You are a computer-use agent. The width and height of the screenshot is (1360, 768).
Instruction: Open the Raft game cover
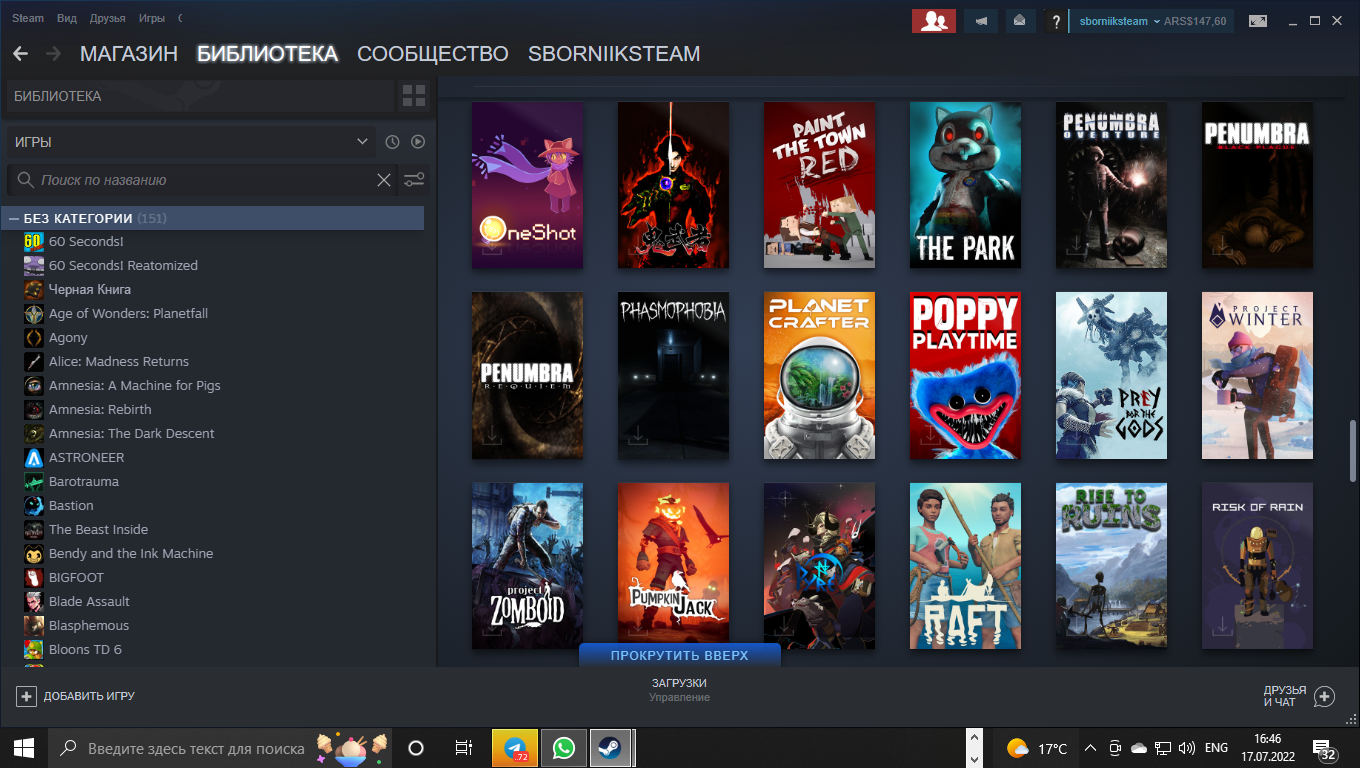(965, 566)
